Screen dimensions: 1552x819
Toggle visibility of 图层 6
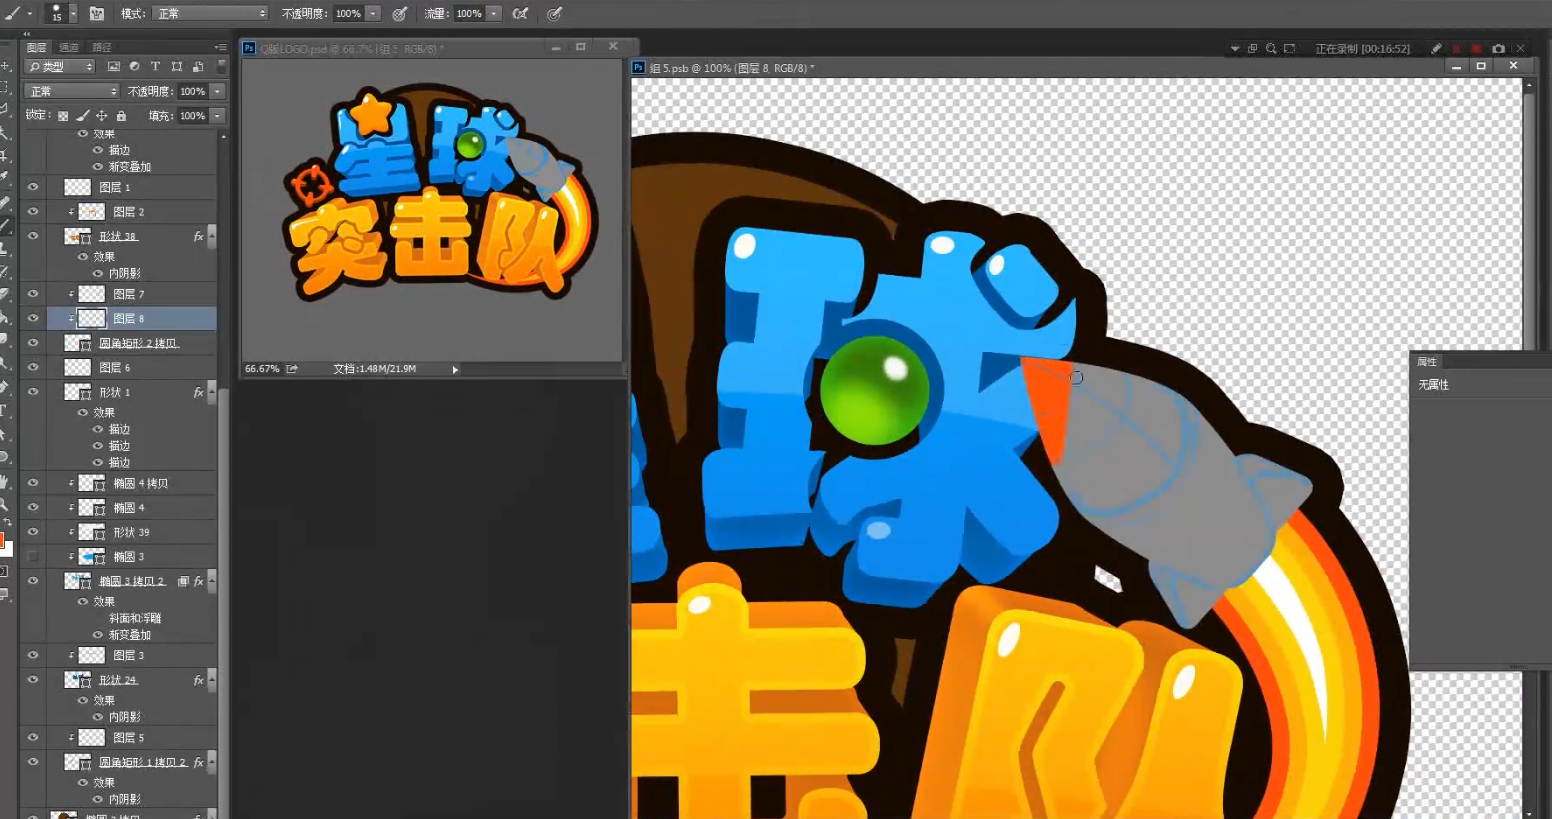click(33, 368)
